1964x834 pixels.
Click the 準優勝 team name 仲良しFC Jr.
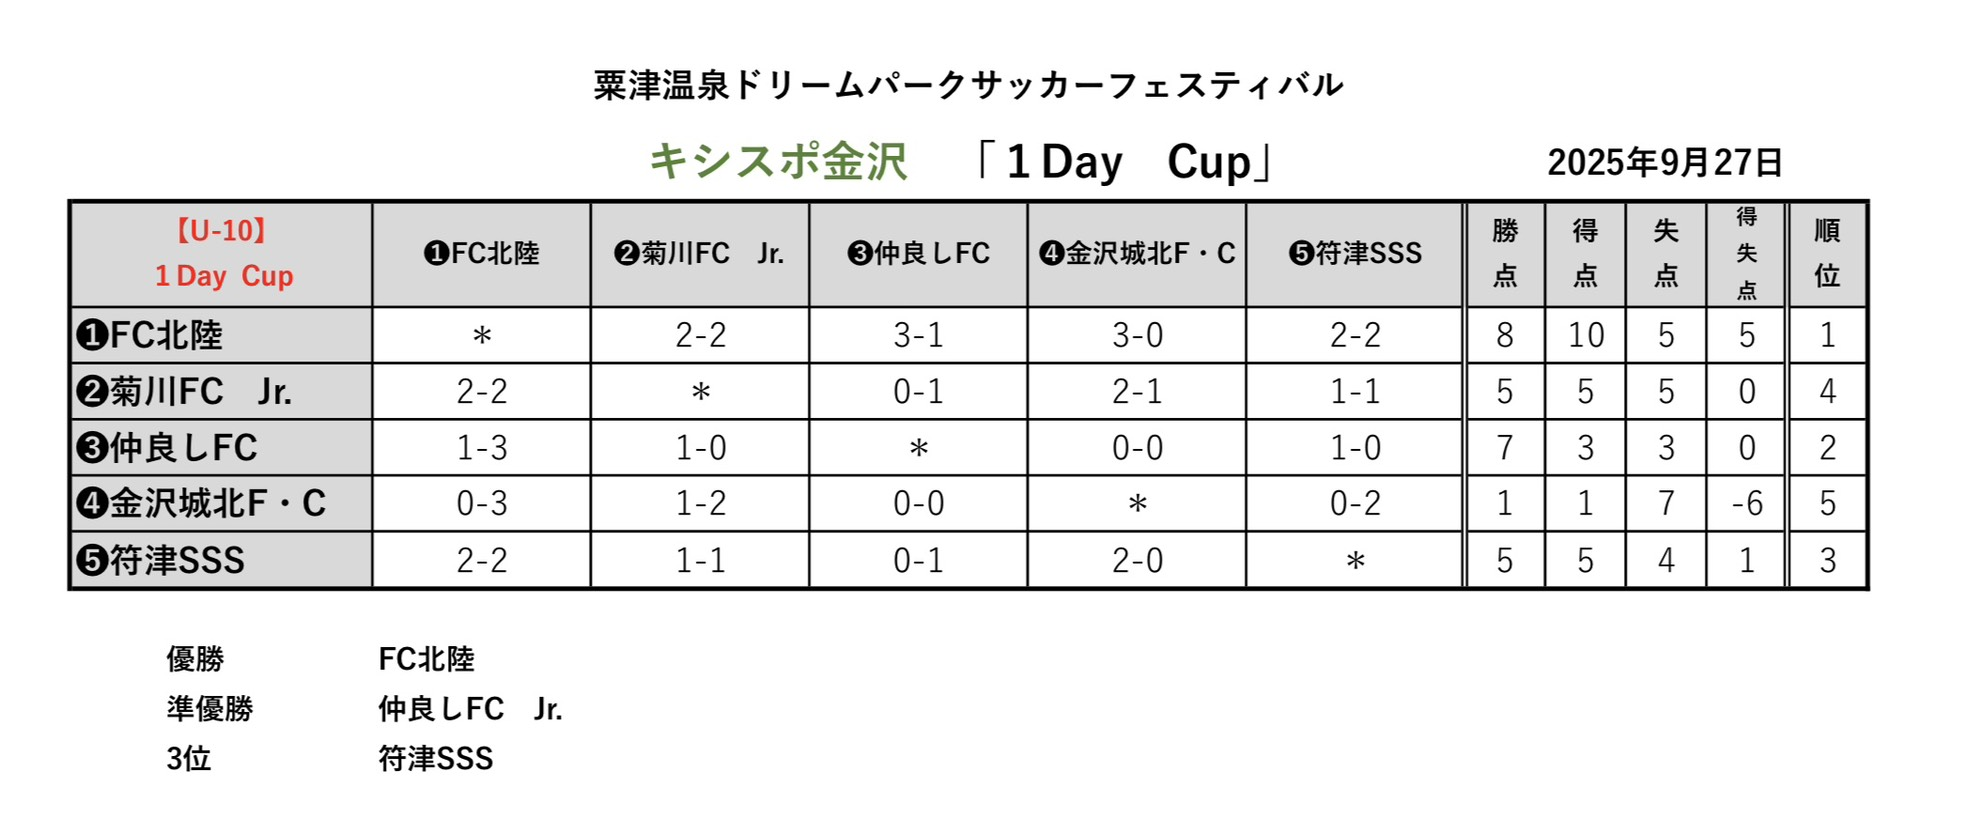(470, 709)
